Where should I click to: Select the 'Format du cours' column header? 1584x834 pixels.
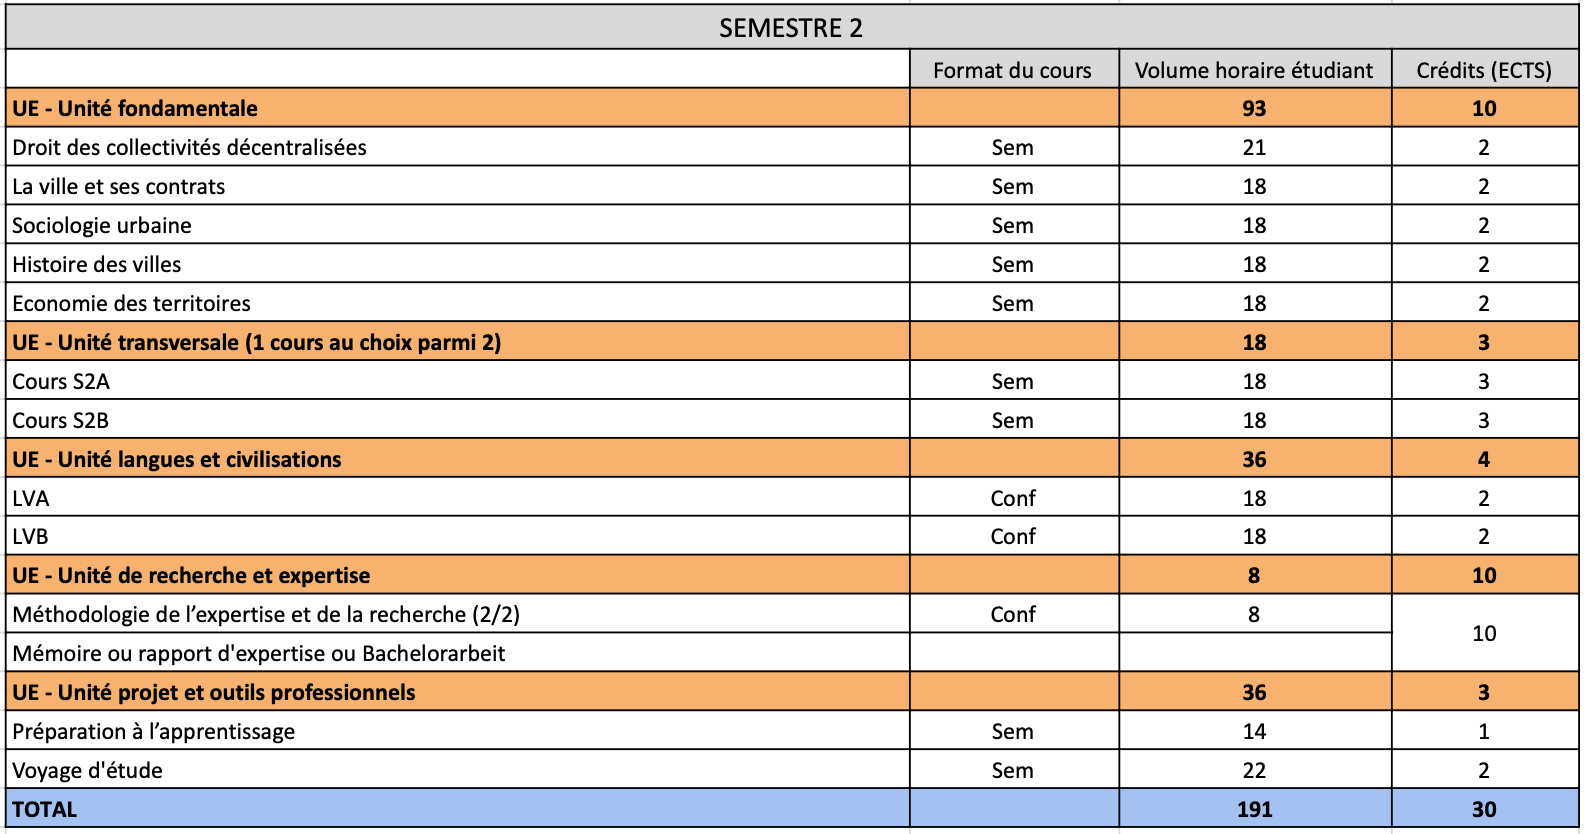1012,70
